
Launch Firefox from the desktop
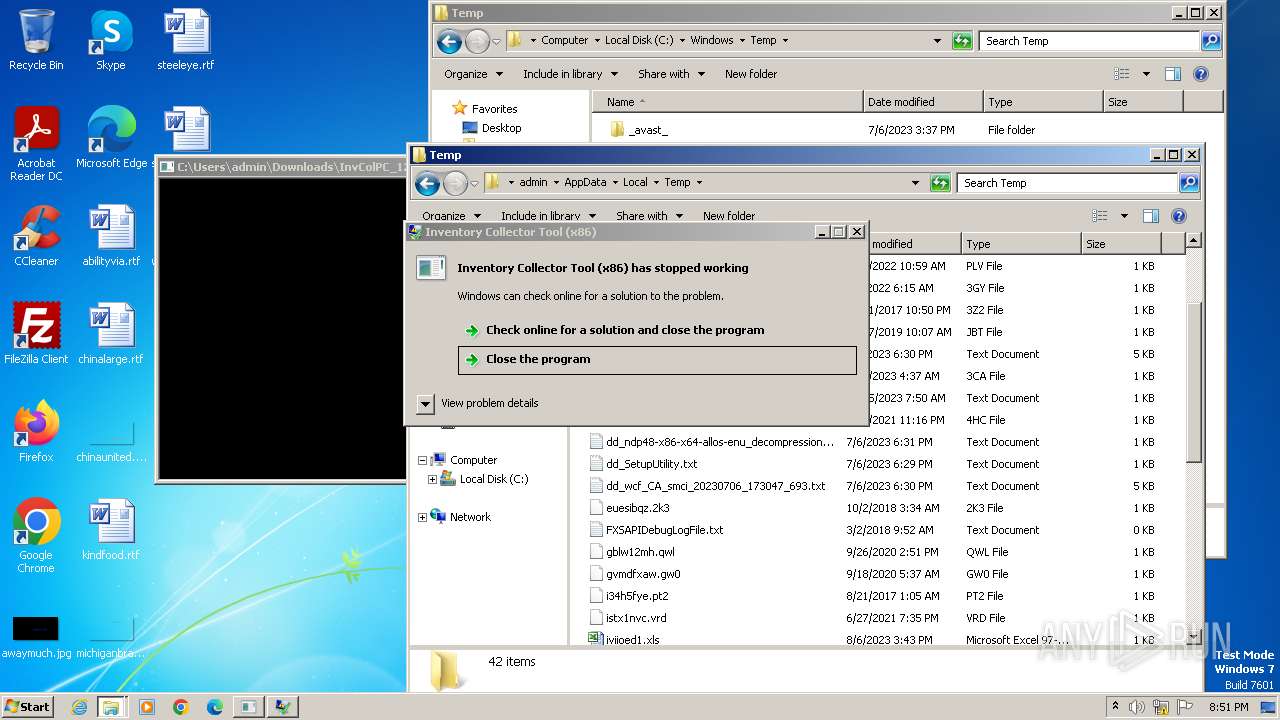pos(36,432)
